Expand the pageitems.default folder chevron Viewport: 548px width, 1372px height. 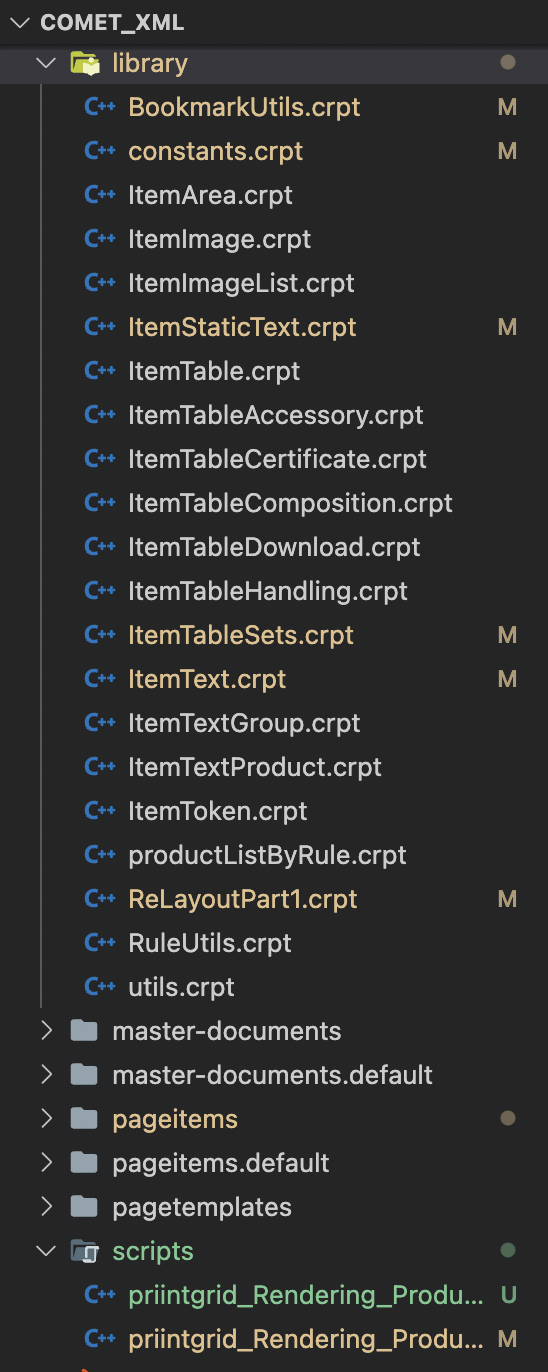pos(45,1163)
